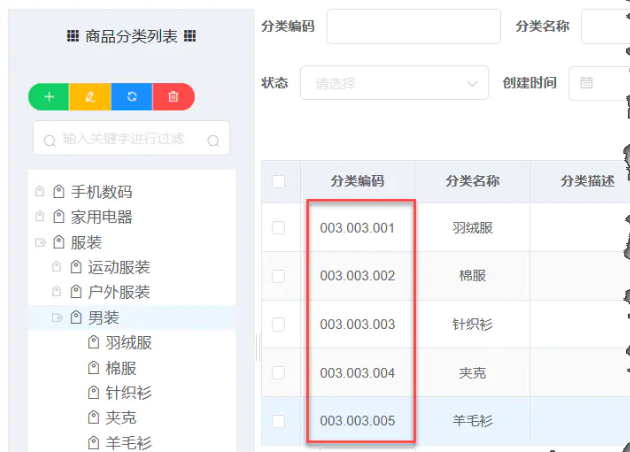The height and width of the screenshot is (452, 630).
Task: Click the tag icon next to 运动服装
Action: (76, 267)
